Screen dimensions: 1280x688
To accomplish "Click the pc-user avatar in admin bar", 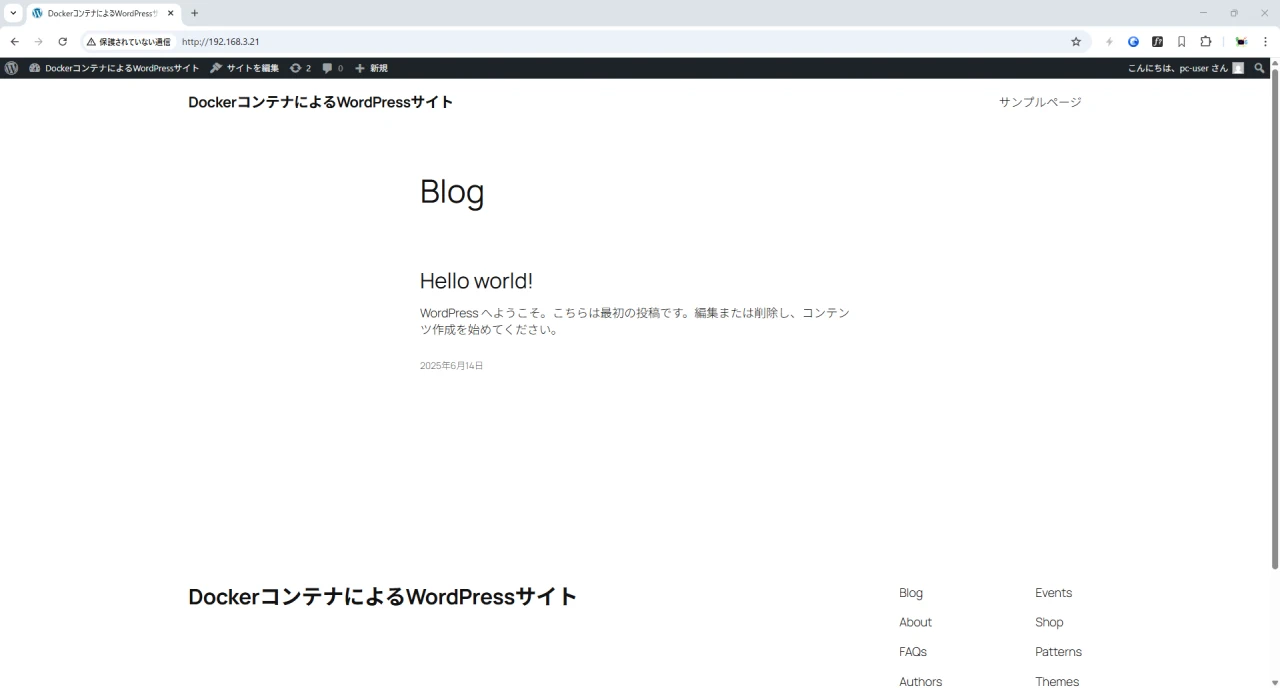I will (1238, 68).
